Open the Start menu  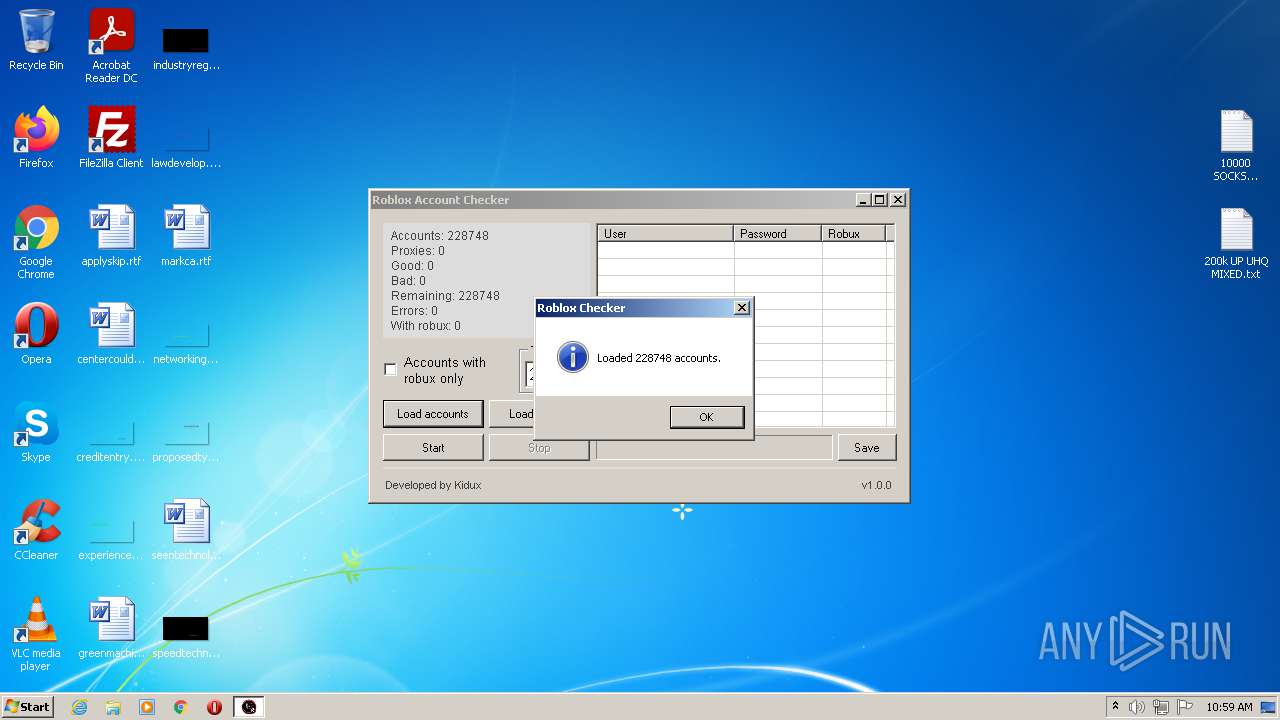pyautogui.click(x=28, y=707)
